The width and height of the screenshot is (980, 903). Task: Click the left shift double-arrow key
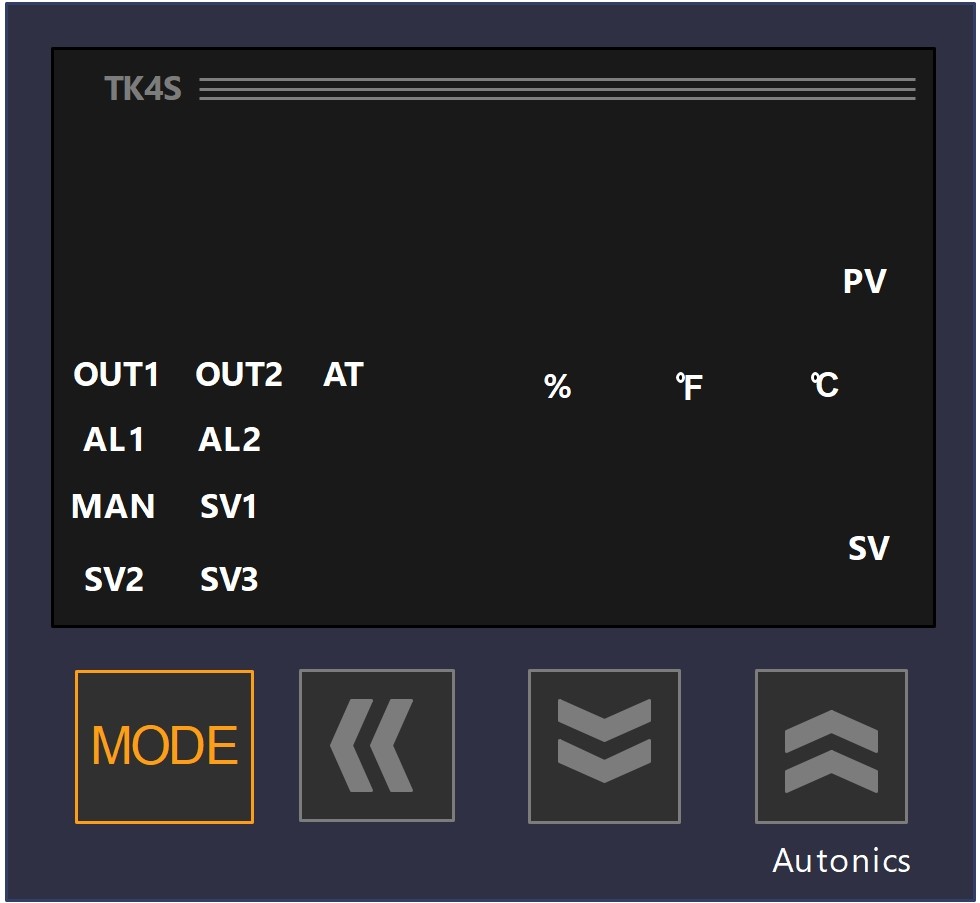pos(377,745)
